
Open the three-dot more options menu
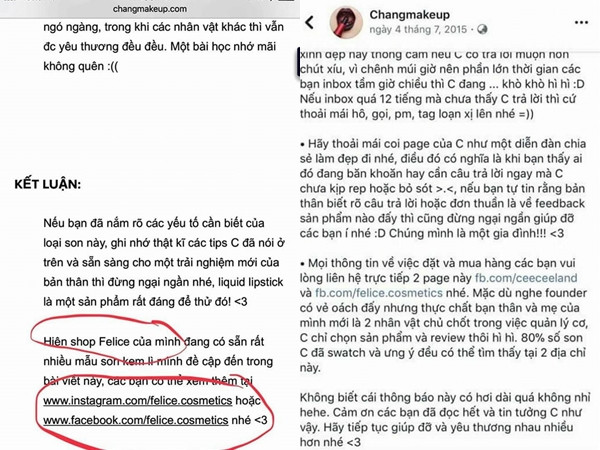pyautogui.click(x=581, y=23)
